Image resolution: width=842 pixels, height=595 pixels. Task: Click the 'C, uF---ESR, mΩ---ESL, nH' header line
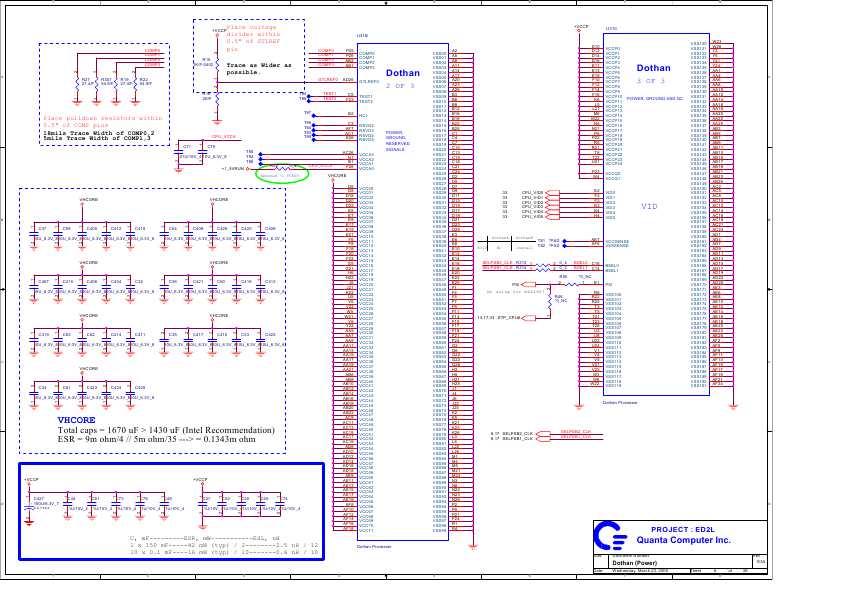[205, 538]
